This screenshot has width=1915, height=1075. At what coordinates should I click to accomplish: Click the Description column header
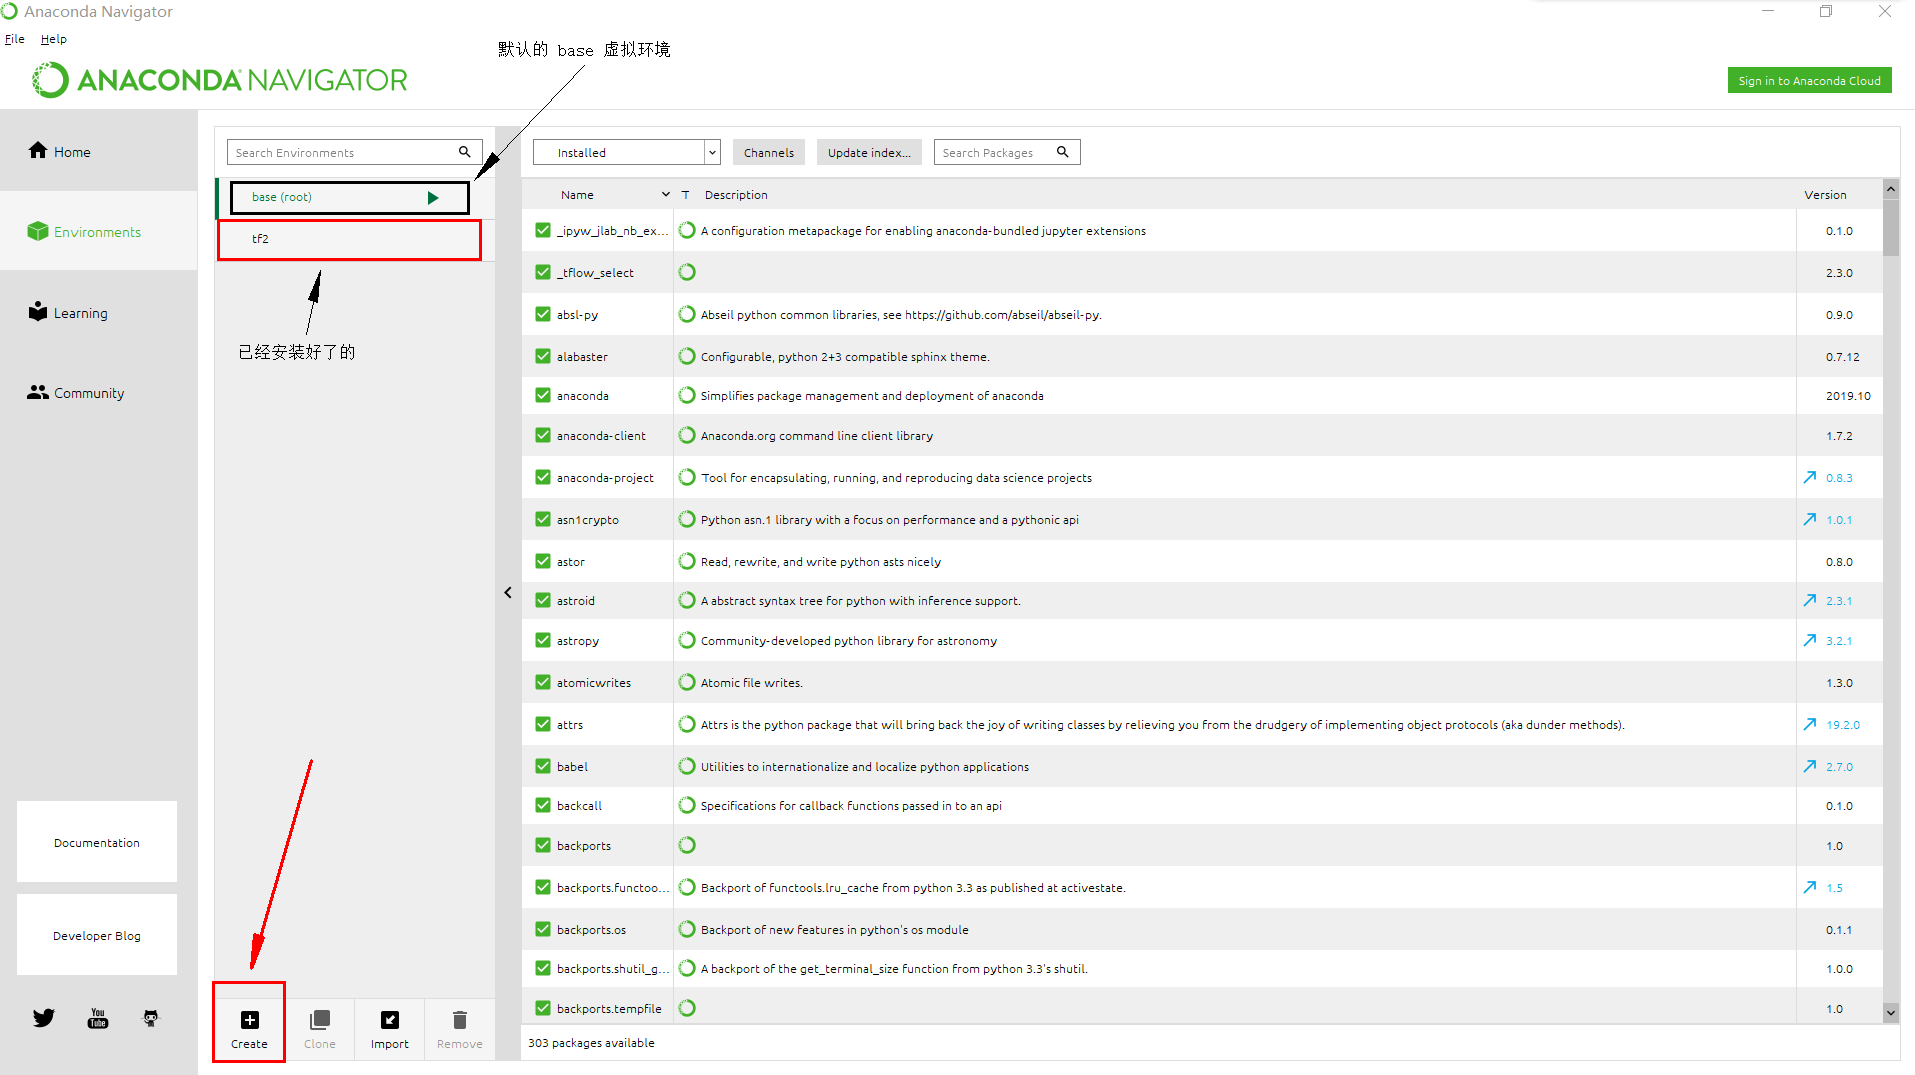(736, 195)
